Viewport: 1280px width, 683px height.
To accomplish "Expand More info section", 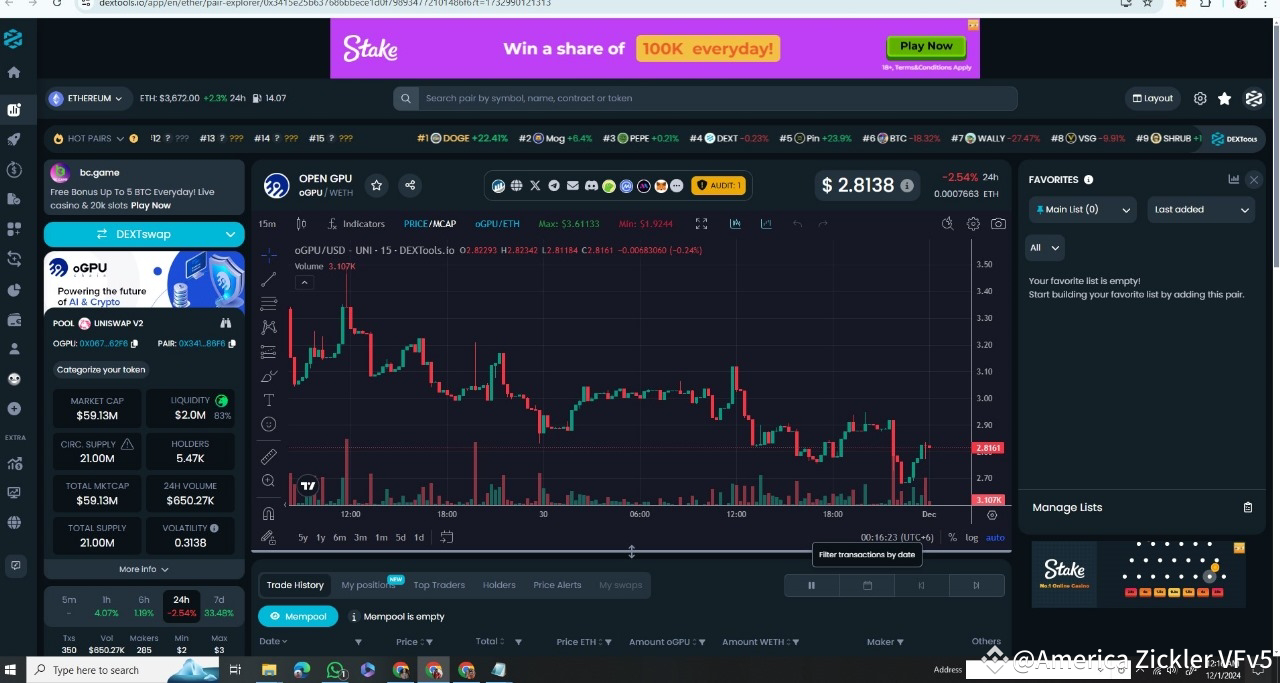I will [144, 569].
